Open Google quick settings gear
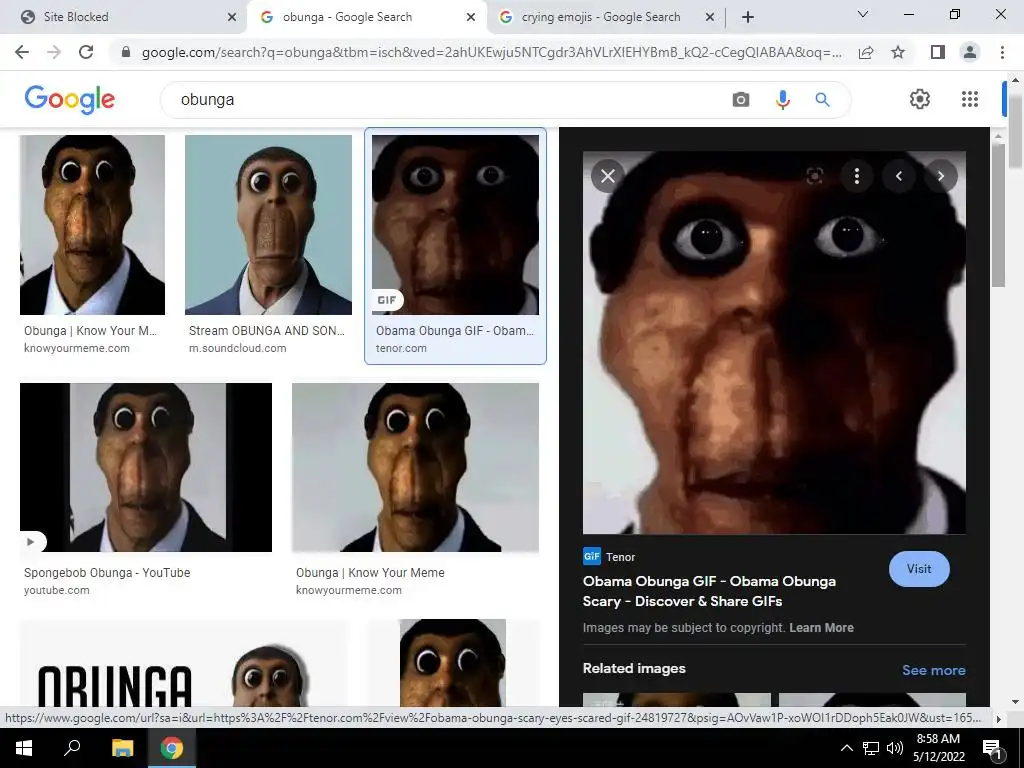Viewport: 1024px width, 768px height. tap(920, 99)
